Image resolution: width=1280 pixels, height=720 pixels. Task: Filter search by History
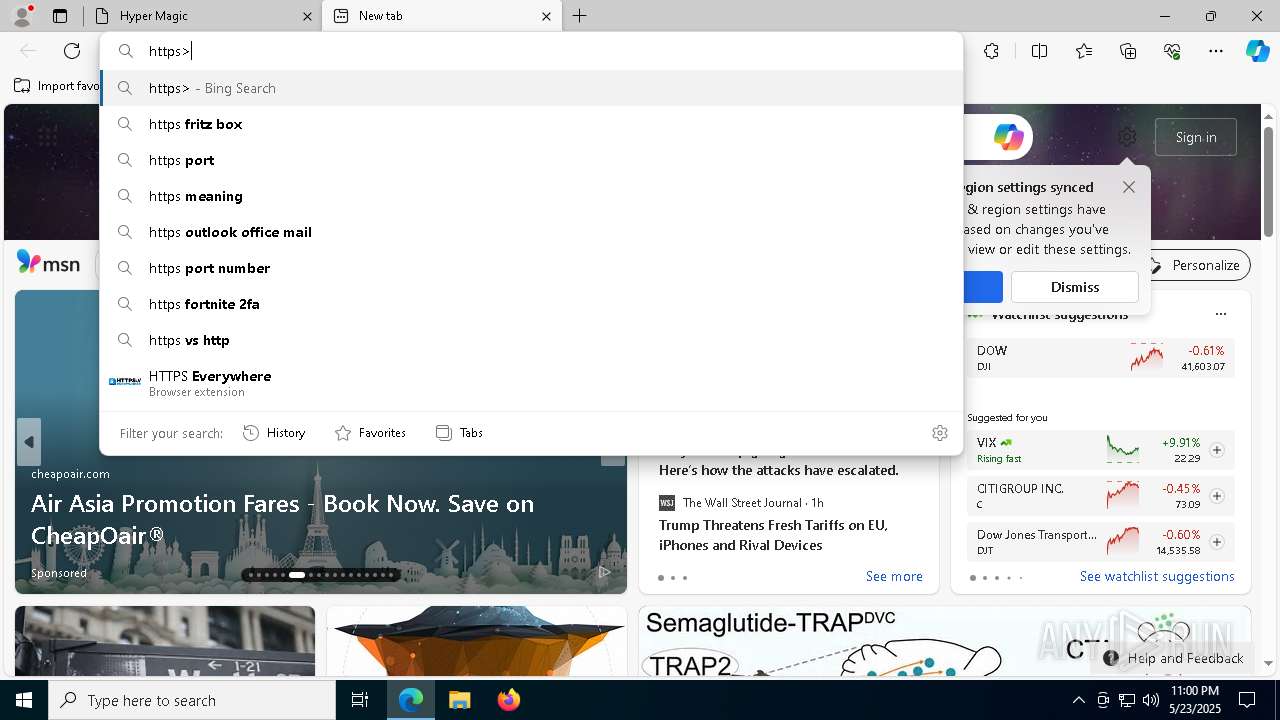click(274, 433)
